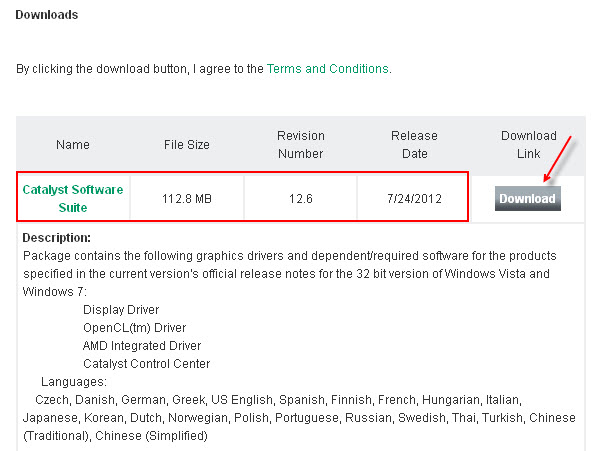Click the File Size column header
This screenshot has height=451, width=601.
(x=187, y=145)
